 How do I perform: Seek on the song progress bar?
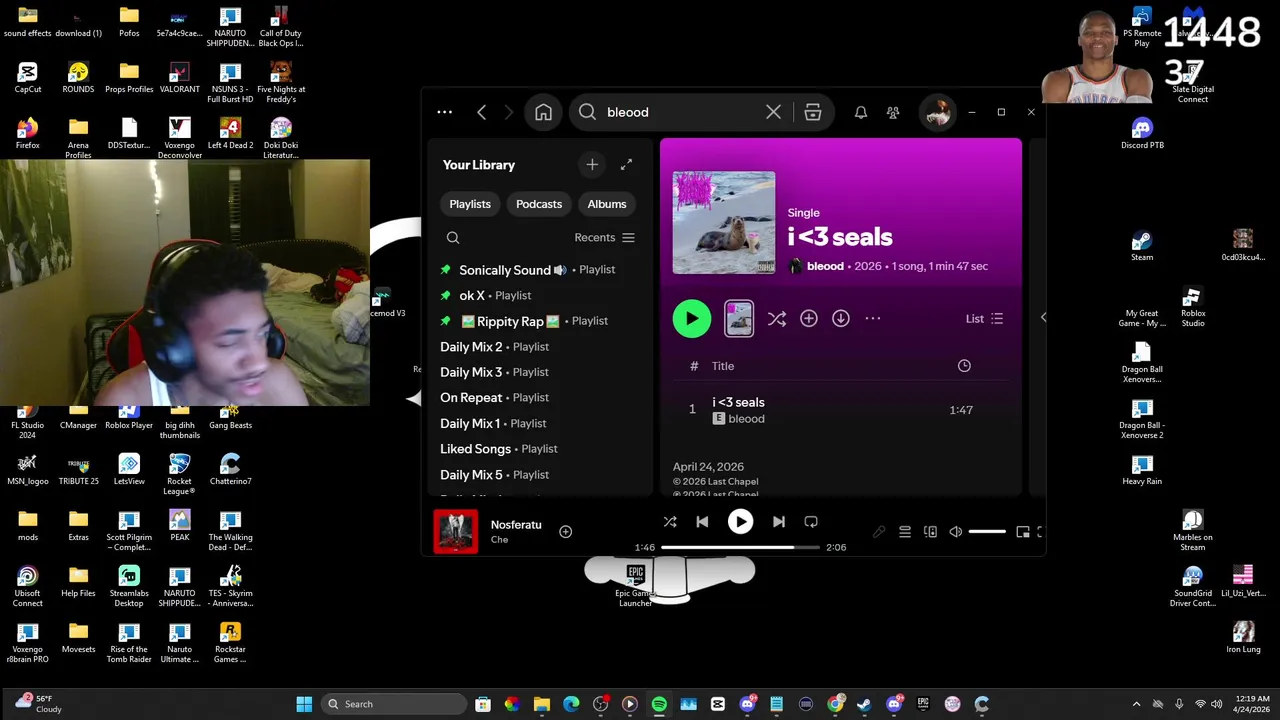740,548
